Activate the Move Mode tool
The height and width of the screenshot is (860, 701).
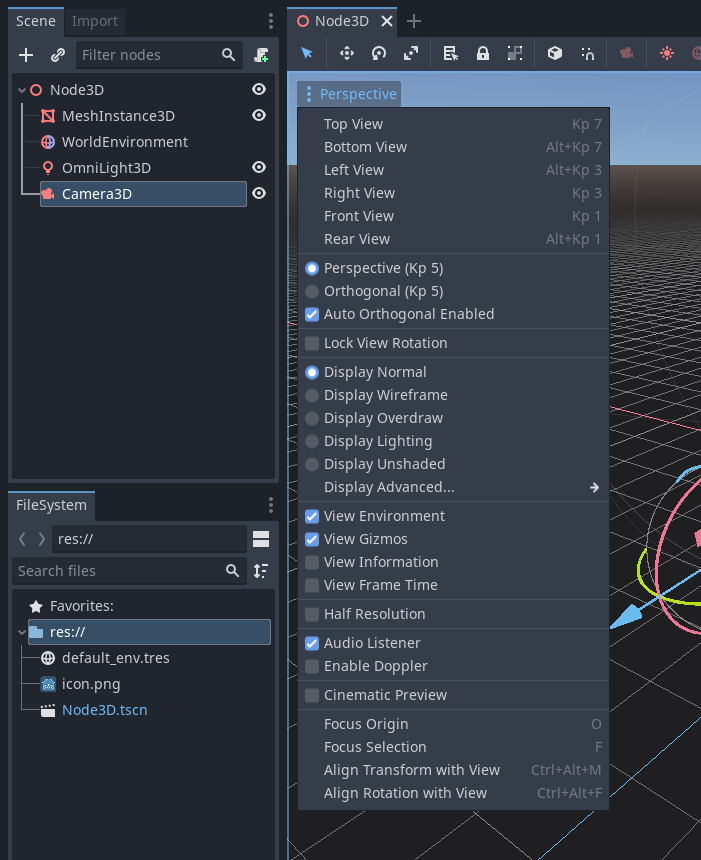coord(347,53)
